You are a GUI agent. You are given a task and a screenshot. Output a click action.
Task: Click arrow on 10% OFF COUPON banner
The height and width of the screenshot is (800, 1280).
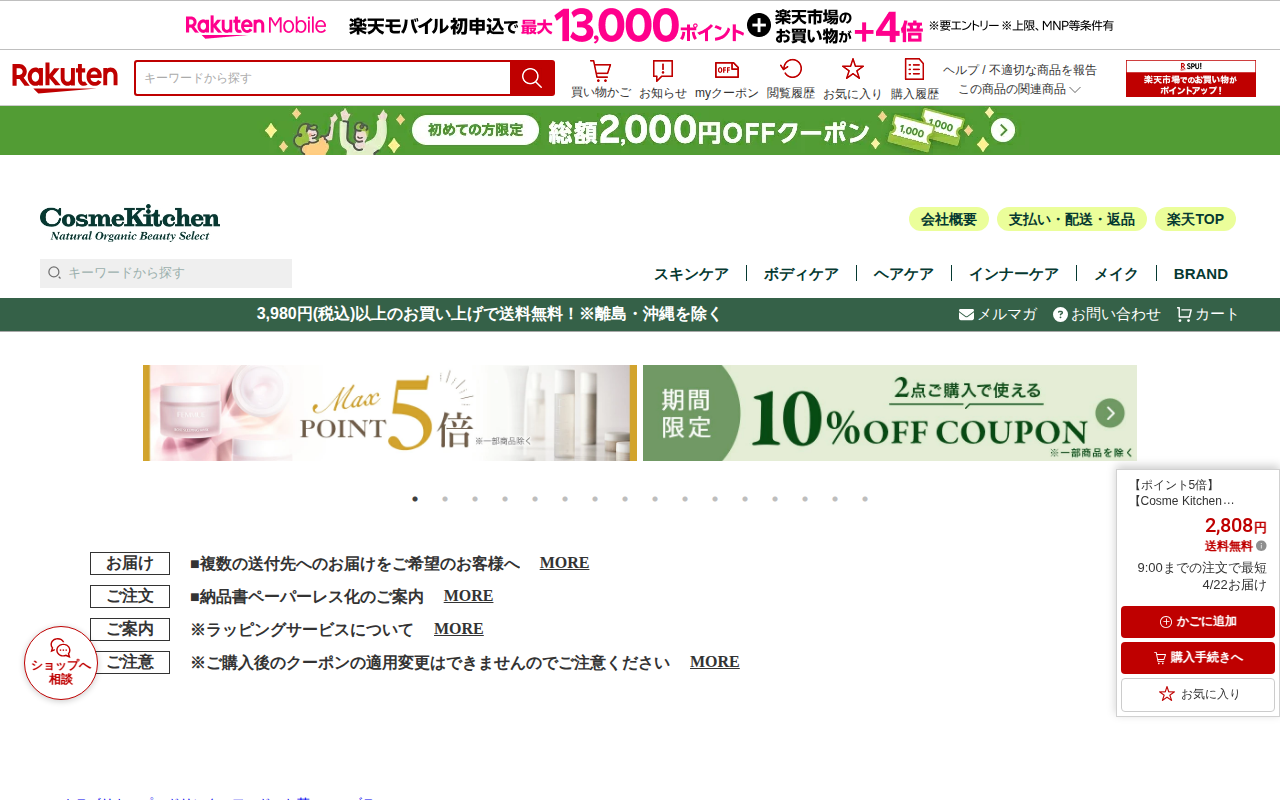[x=1110, y=413]
